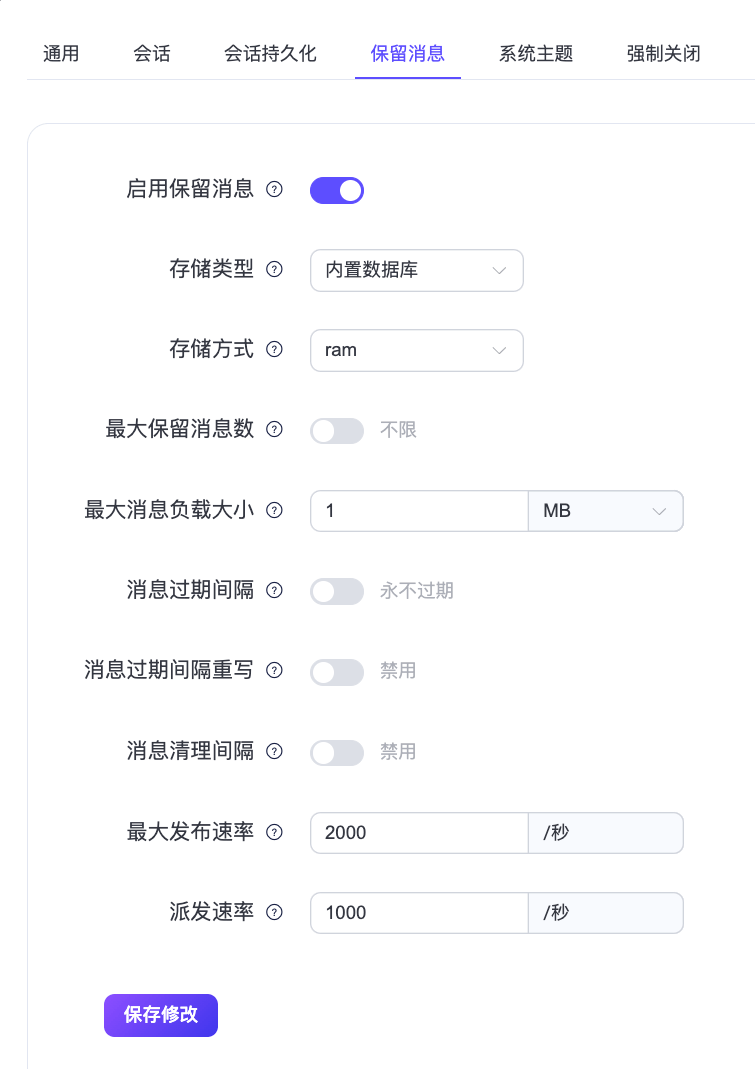The image size is (755, 1069).
Task: Enable the 消息清理间隔 toggle
Action: 337,752
